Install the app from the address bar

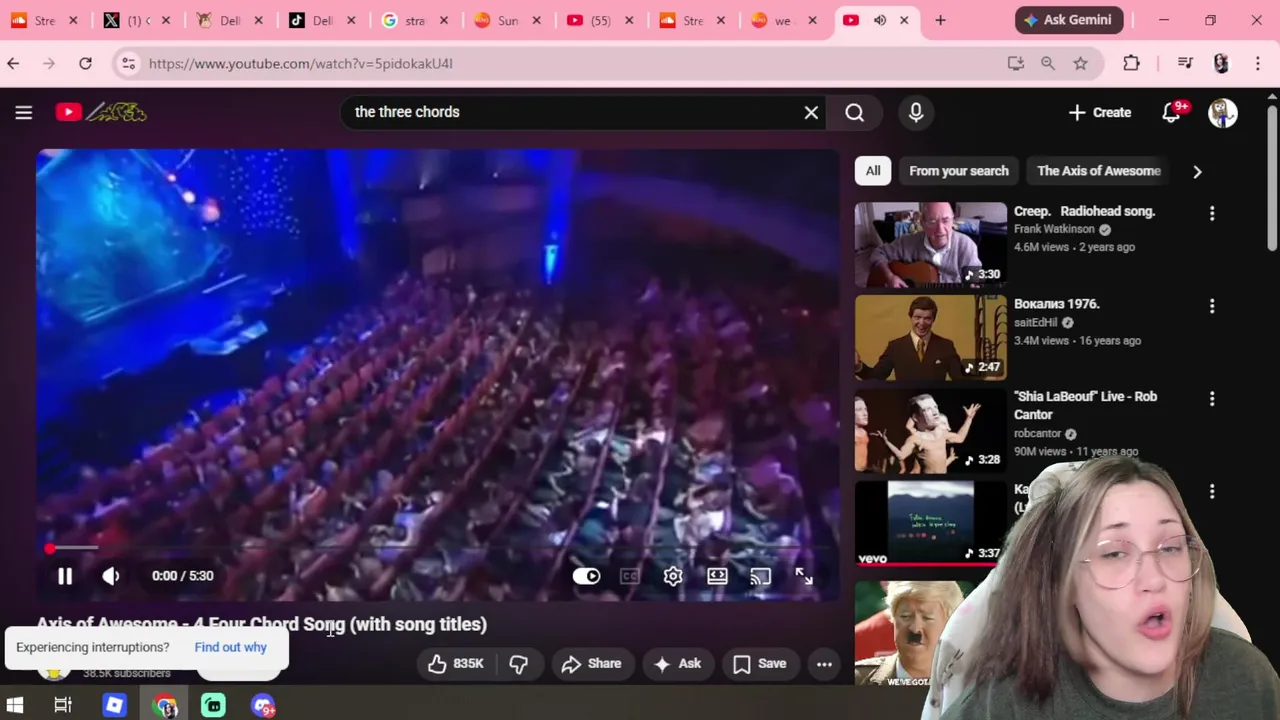(1016, 63)
